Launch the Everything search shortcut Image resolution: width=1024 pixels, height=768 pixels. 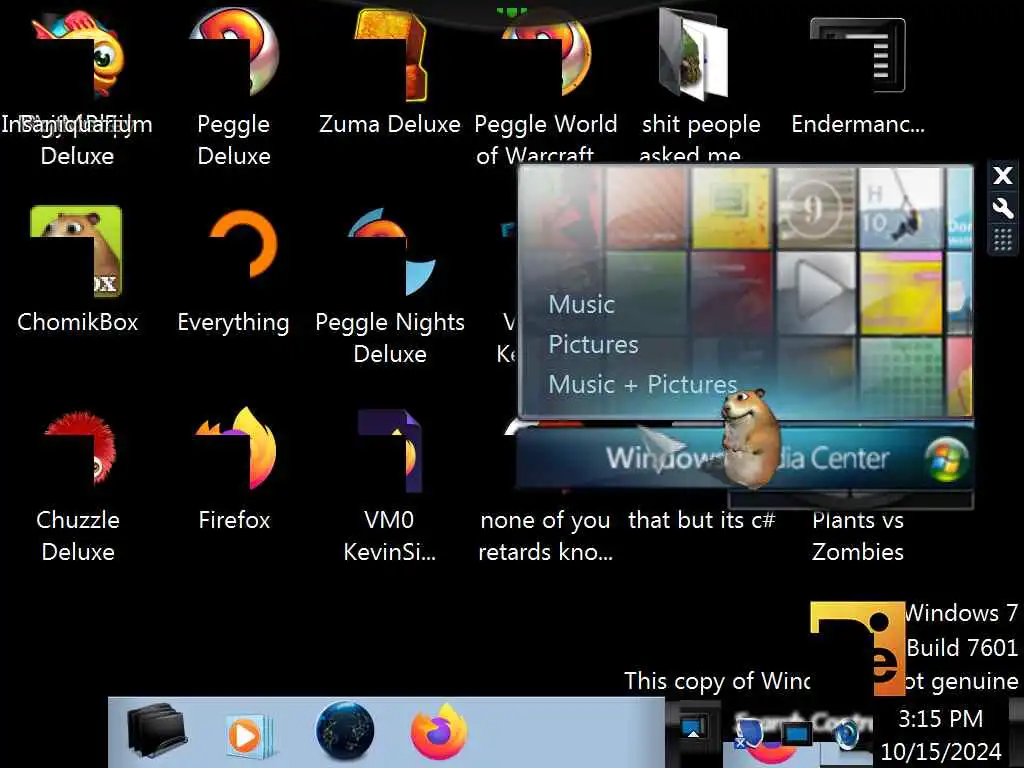[233, 269]
